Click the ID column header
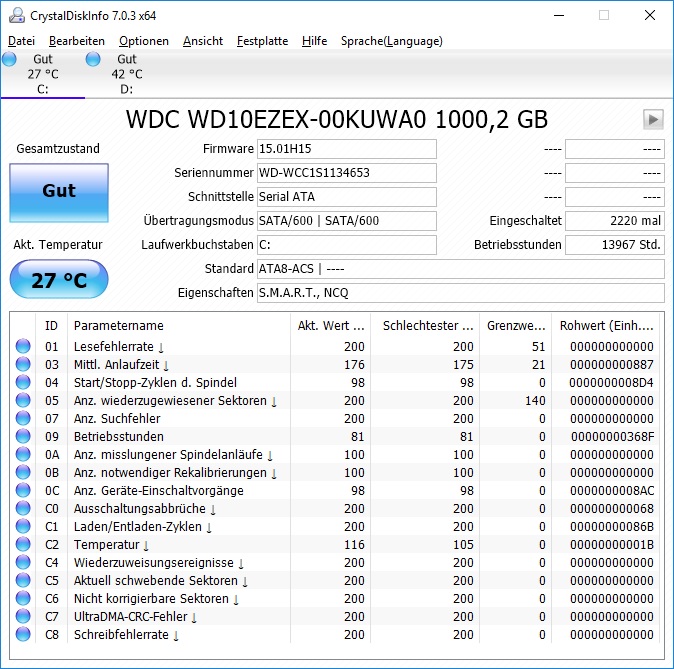 (51, 325)
